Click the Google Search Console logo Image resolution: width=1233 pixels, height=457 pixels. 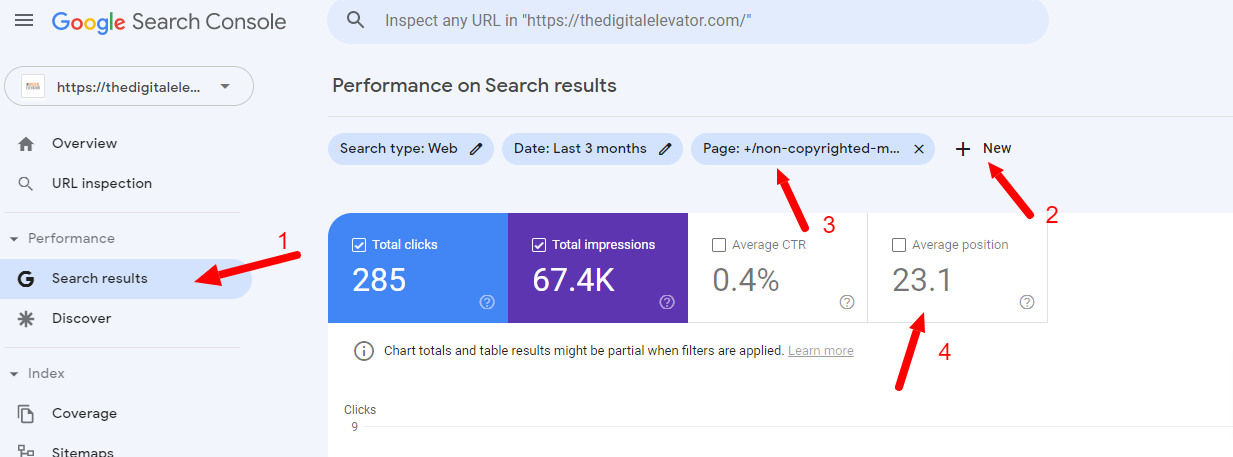tap(169, 21)
